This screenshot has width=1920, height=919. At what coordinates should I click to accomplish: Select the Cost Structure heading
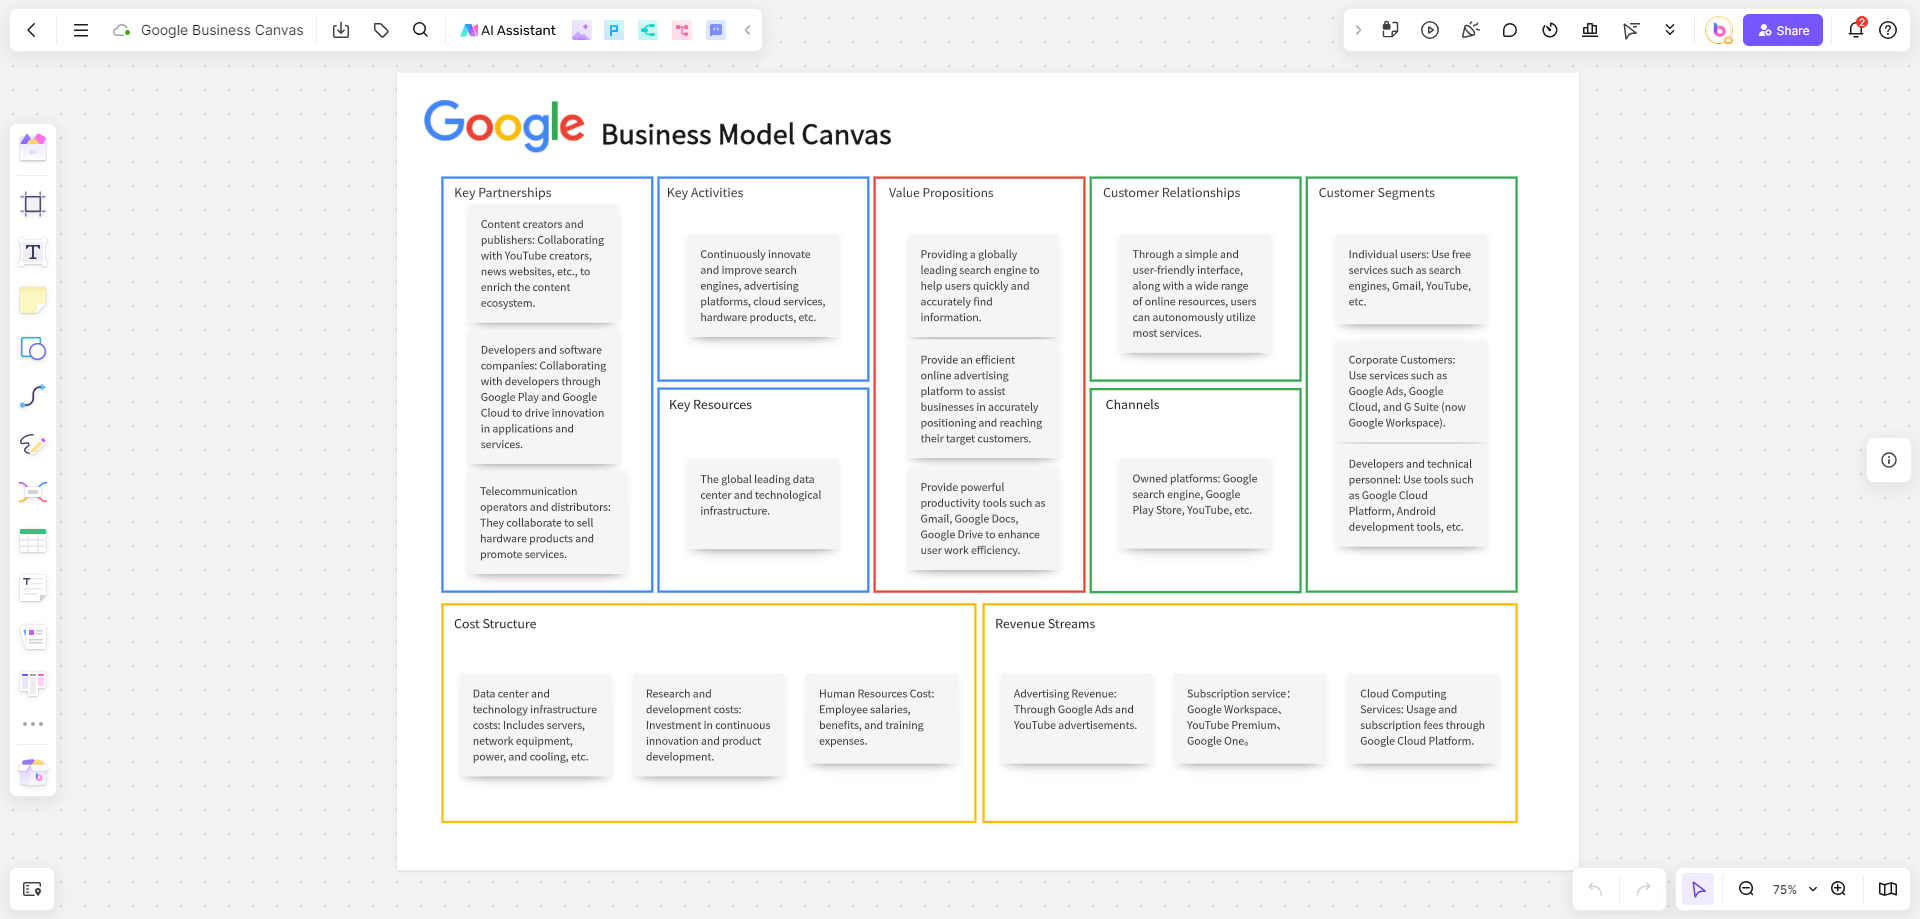coord(495,624)
